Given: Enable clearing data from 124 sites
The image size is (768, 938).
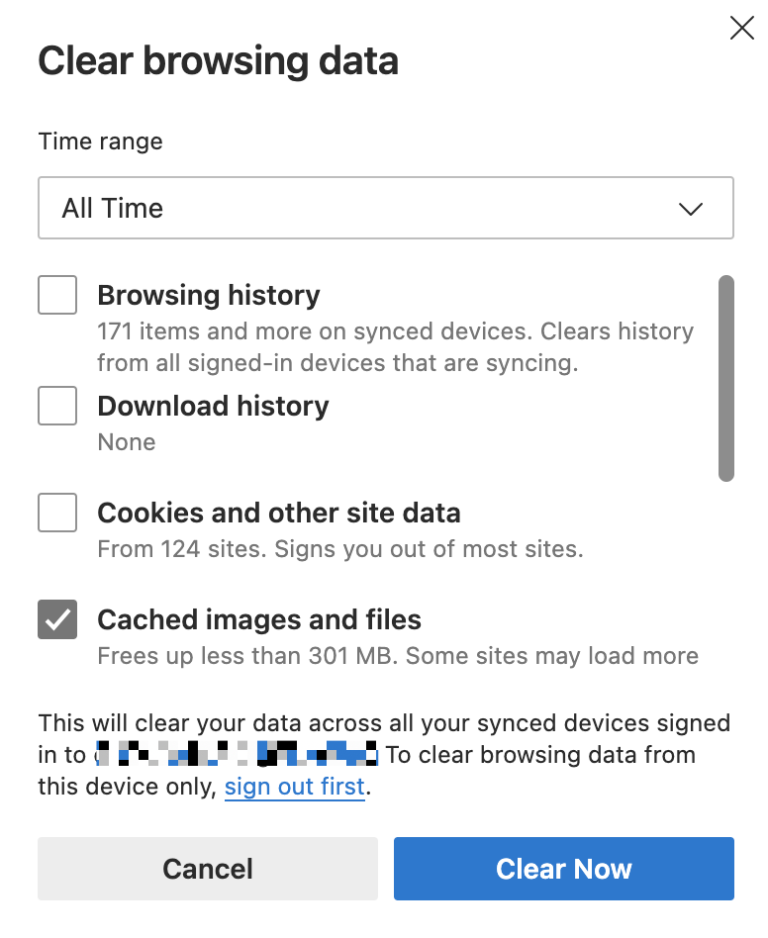Looking at the screenshot, I should [57, 512].
